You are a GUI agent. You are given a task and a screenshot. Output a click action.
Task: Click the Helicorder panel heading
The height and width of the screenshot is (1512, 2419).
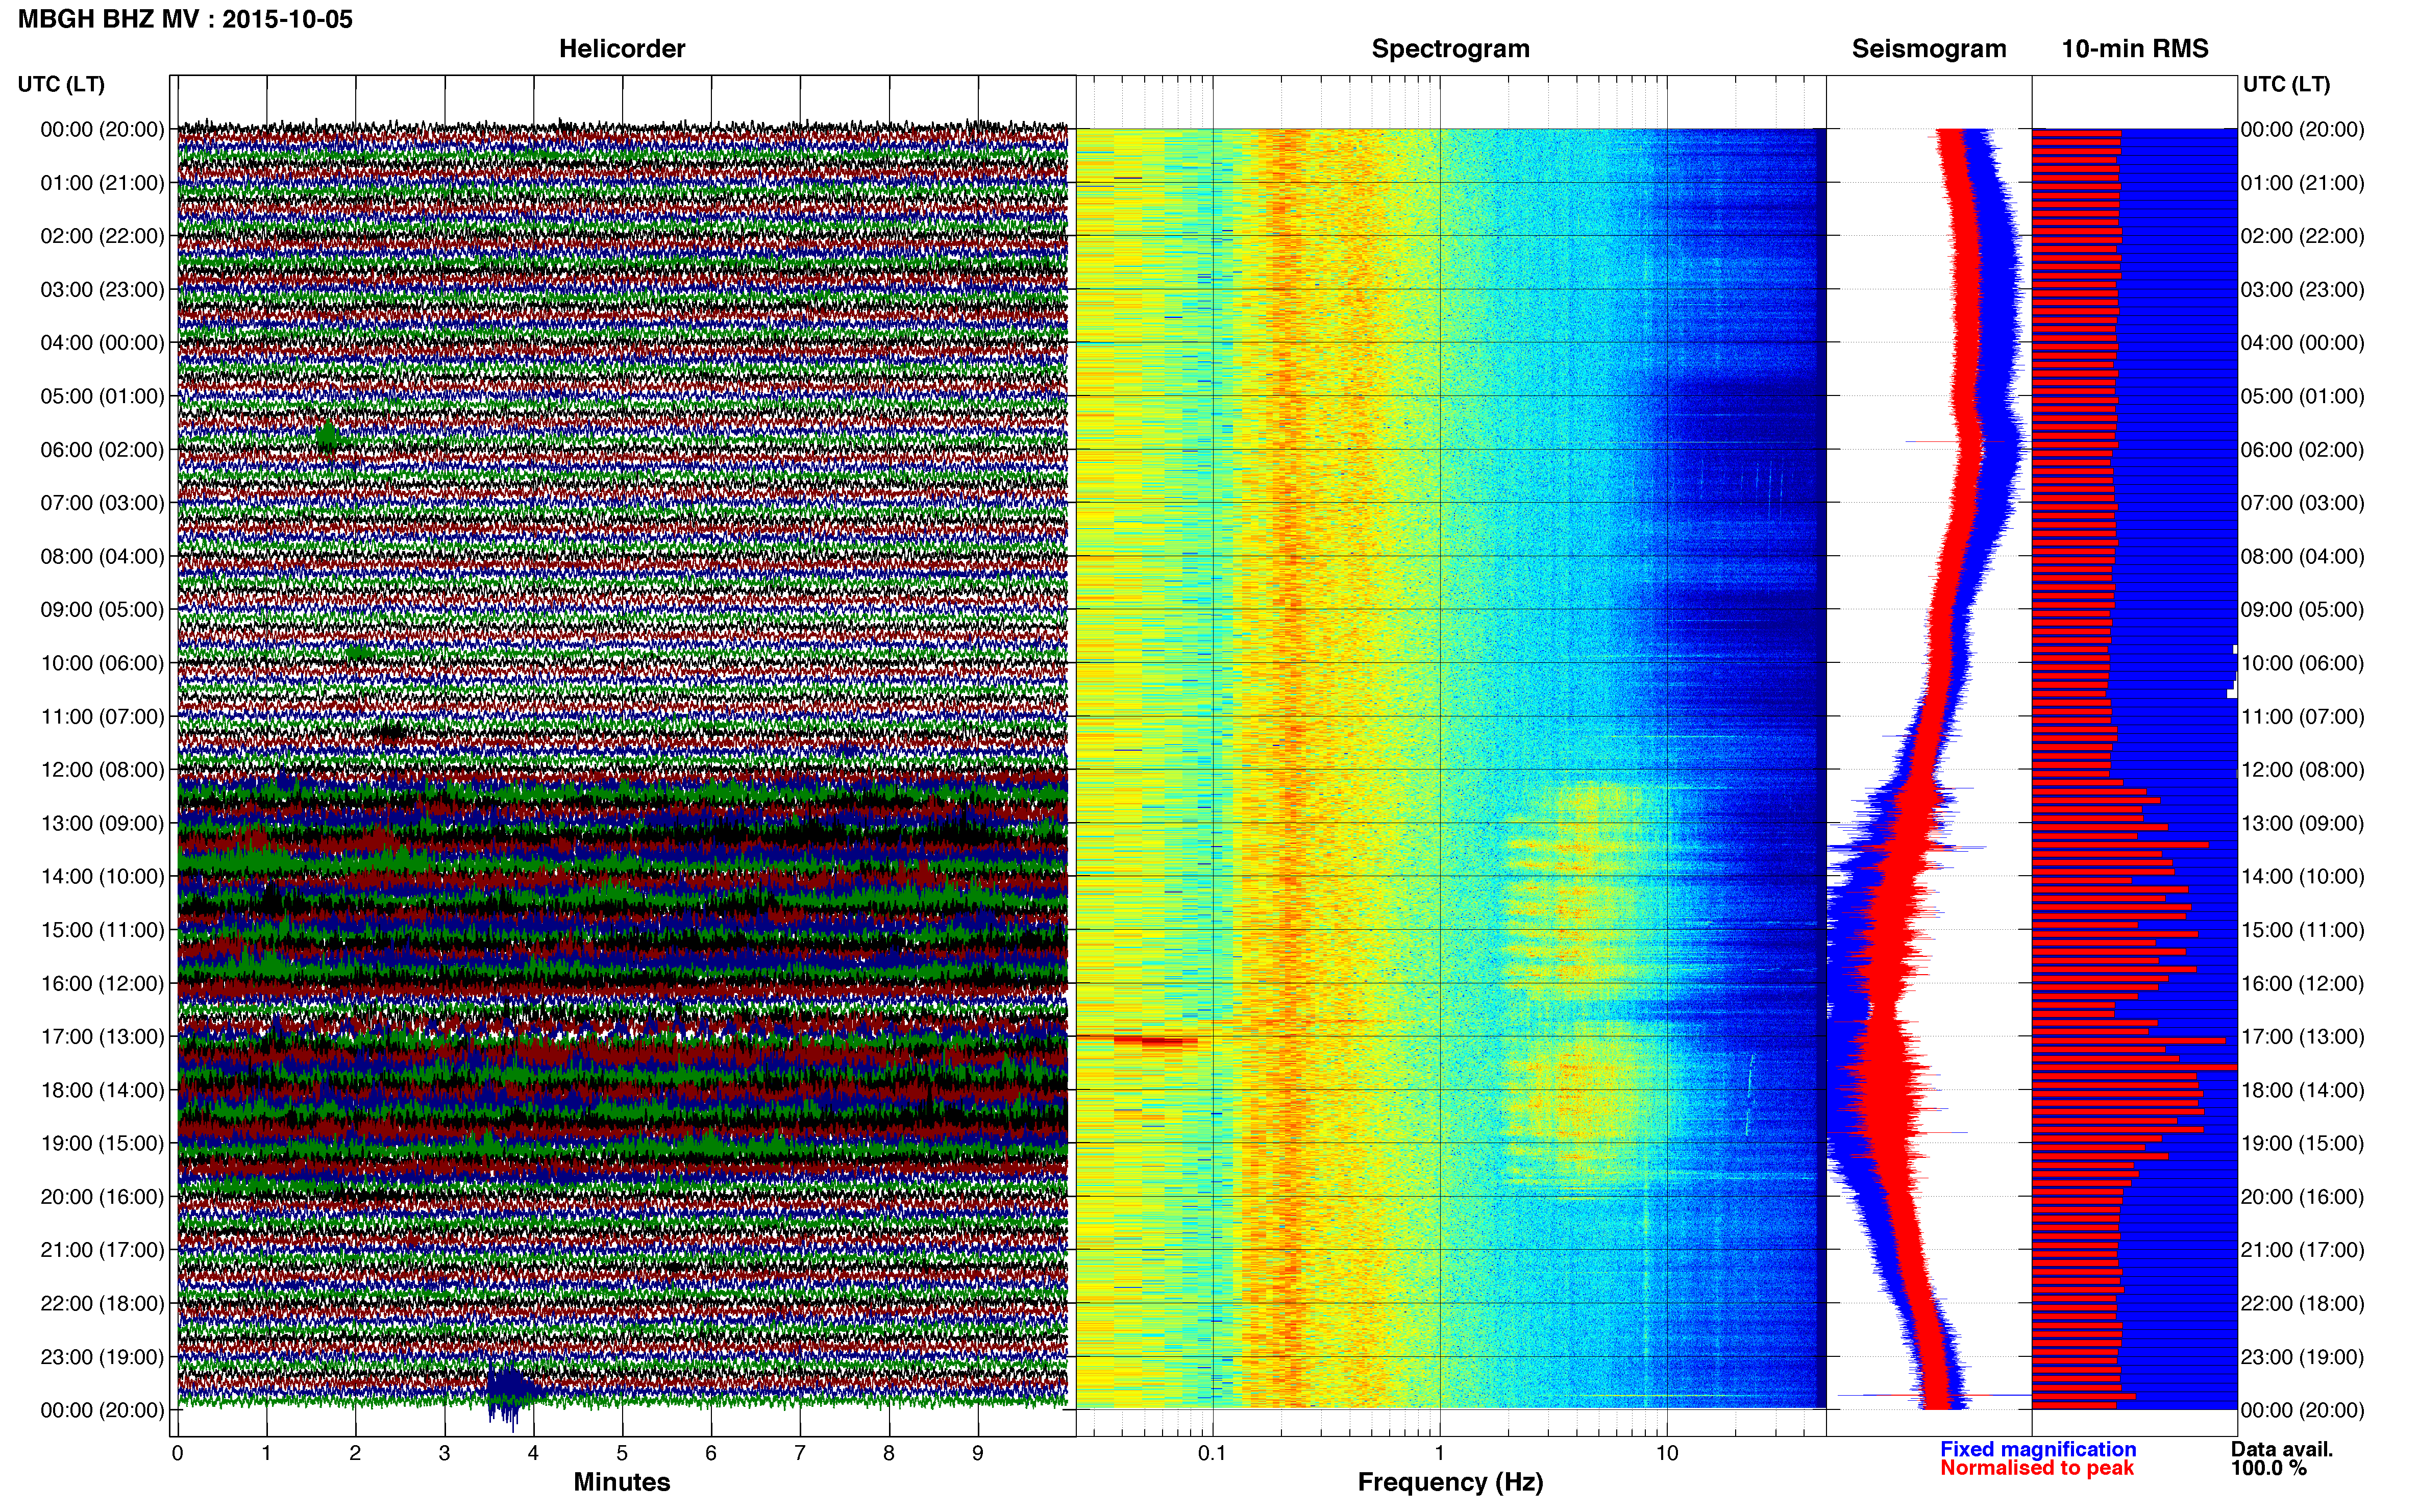click(621, 49)
